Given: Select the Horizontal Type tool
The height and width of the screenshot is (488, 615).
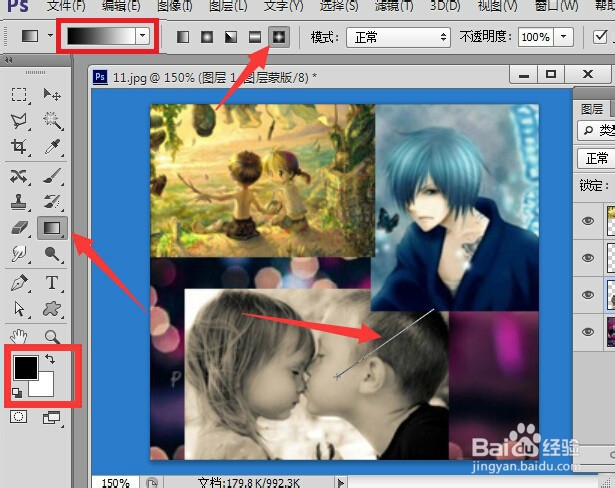Looking at the screenshot, I should coord(52,283).
